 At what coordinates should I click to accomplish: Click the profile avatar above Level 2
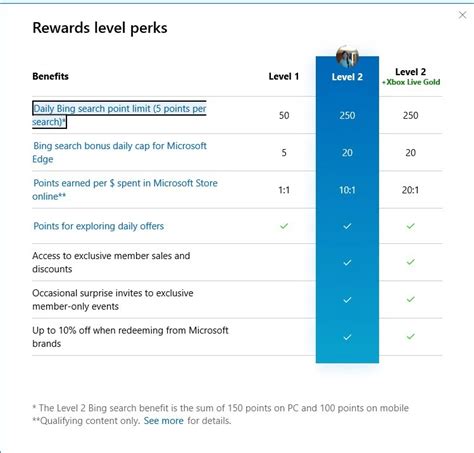[x=347, y=55]
